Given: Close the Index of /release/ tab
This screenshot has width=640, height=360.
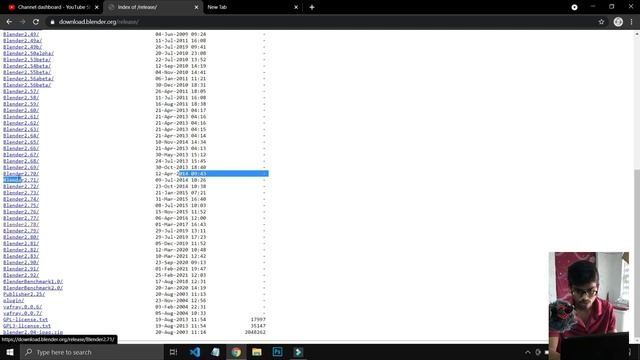Looking at the screenshot, I should 196,7.
